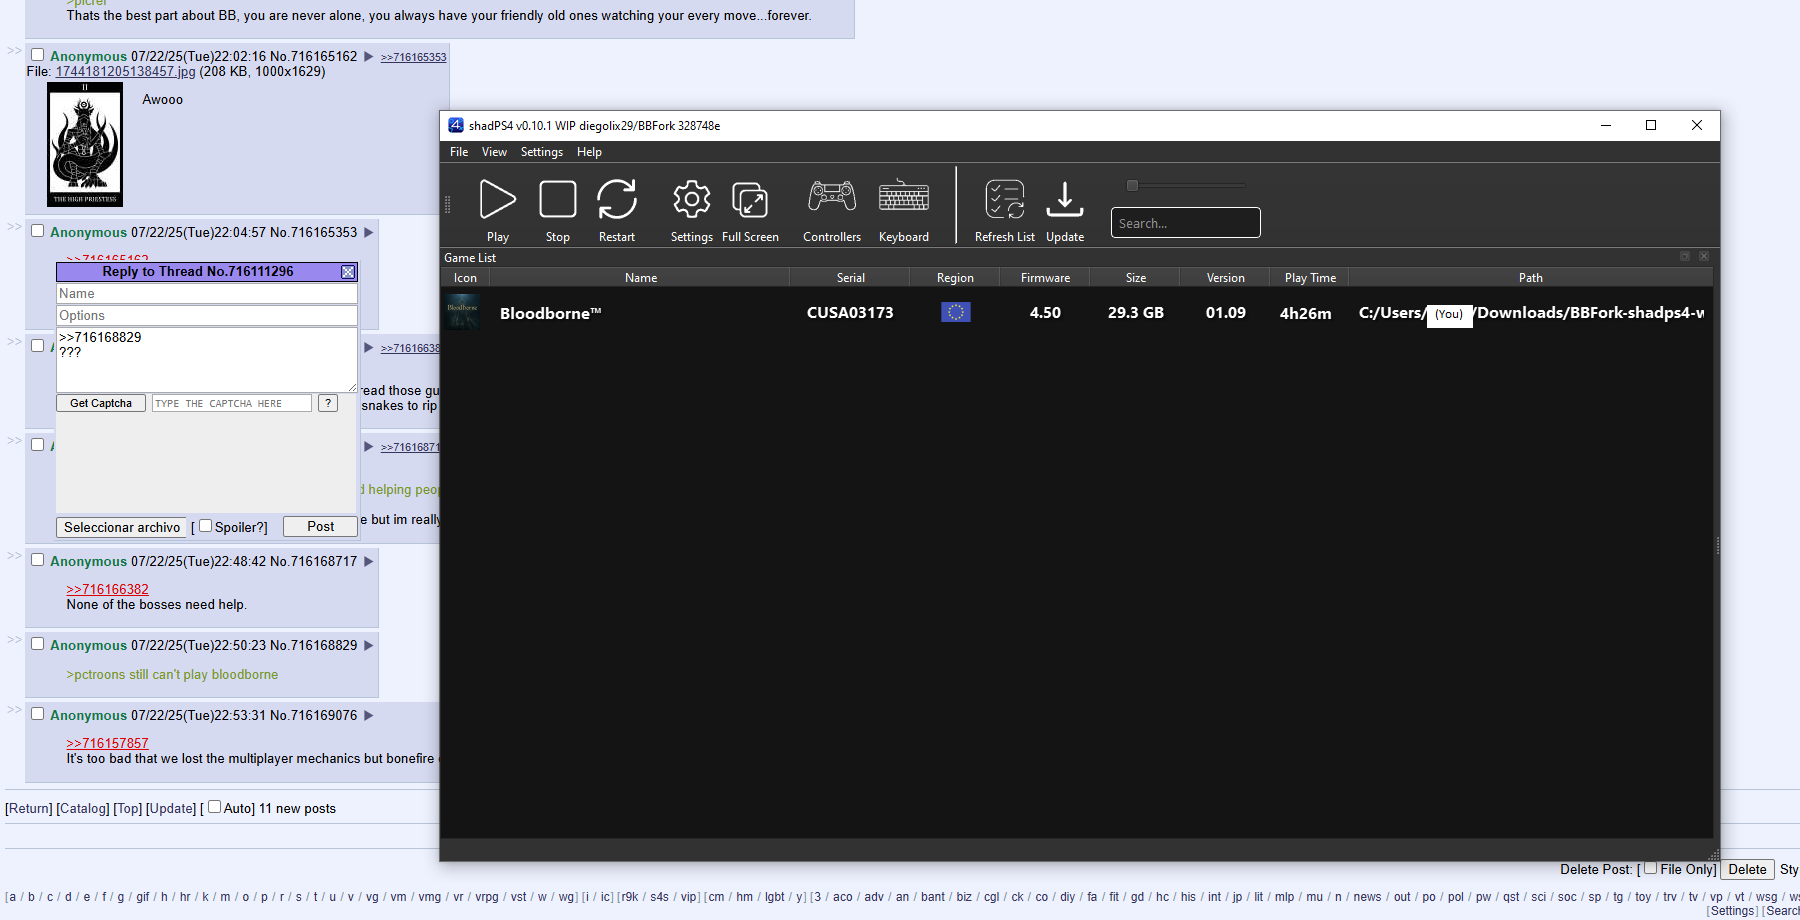Click Refresh List icon

click(1005, 199)
